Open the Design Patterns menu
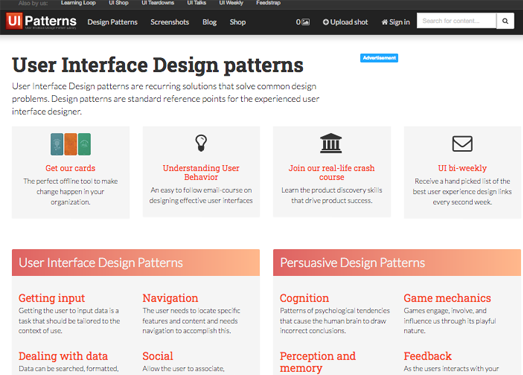Viewport: 523px width, 375px height. point(112,22)
